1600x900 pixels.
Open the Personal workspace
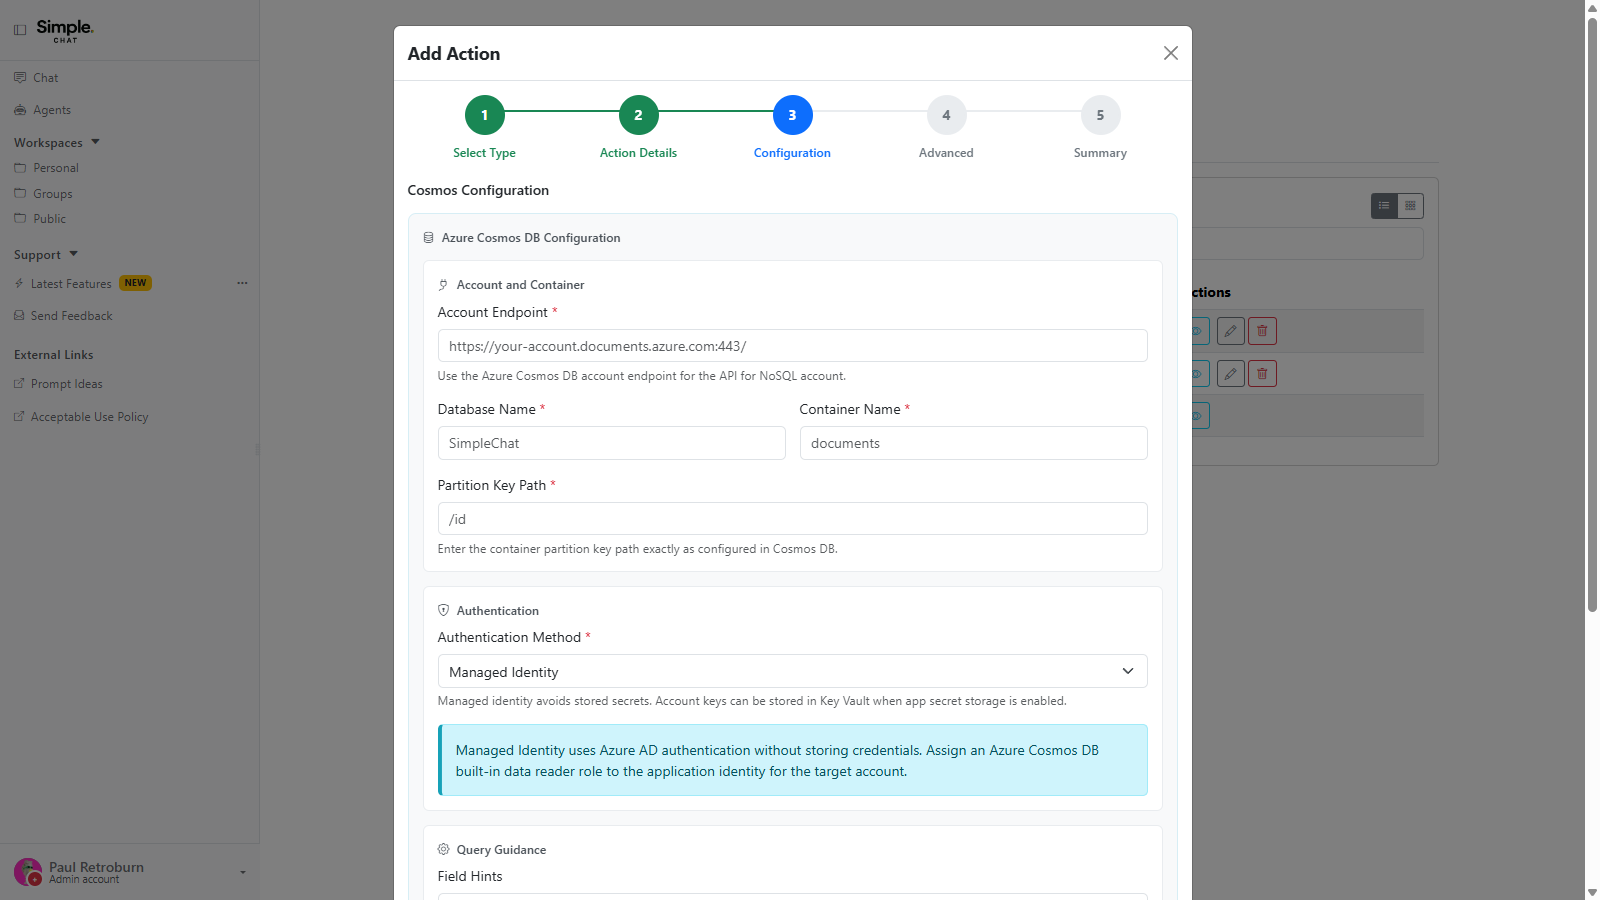(56, 168)
